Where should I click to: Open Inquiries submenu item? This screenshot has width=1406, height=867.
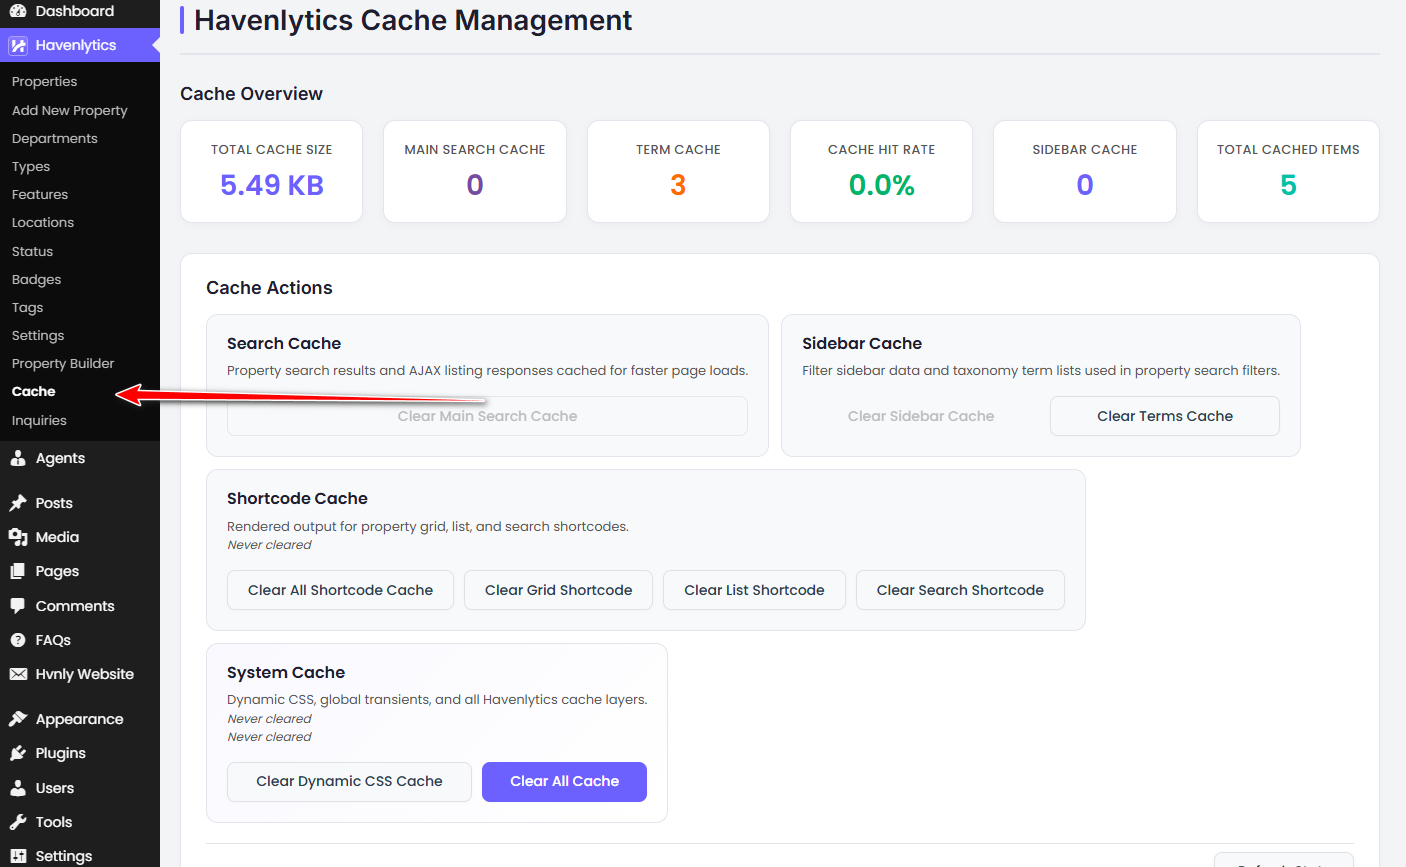coord(39,420)
